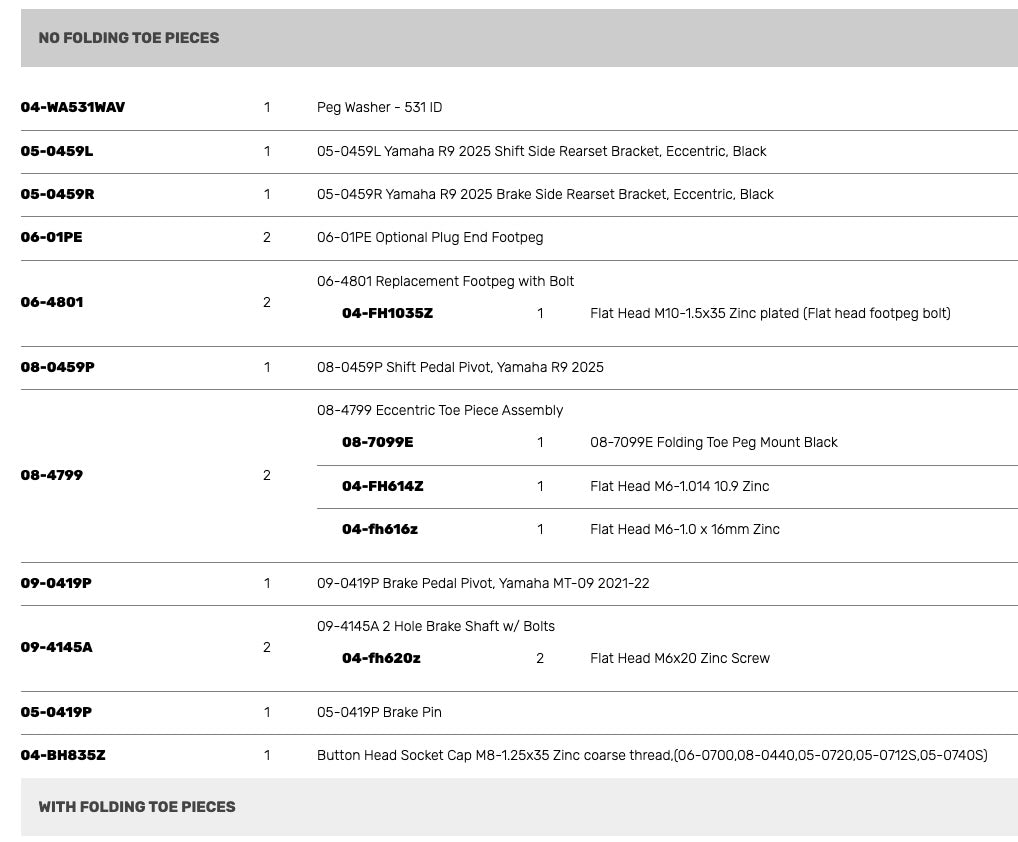Click the Brake Side Rearset Bracket description
The image size is (1018, 842).
click(545, 193)
